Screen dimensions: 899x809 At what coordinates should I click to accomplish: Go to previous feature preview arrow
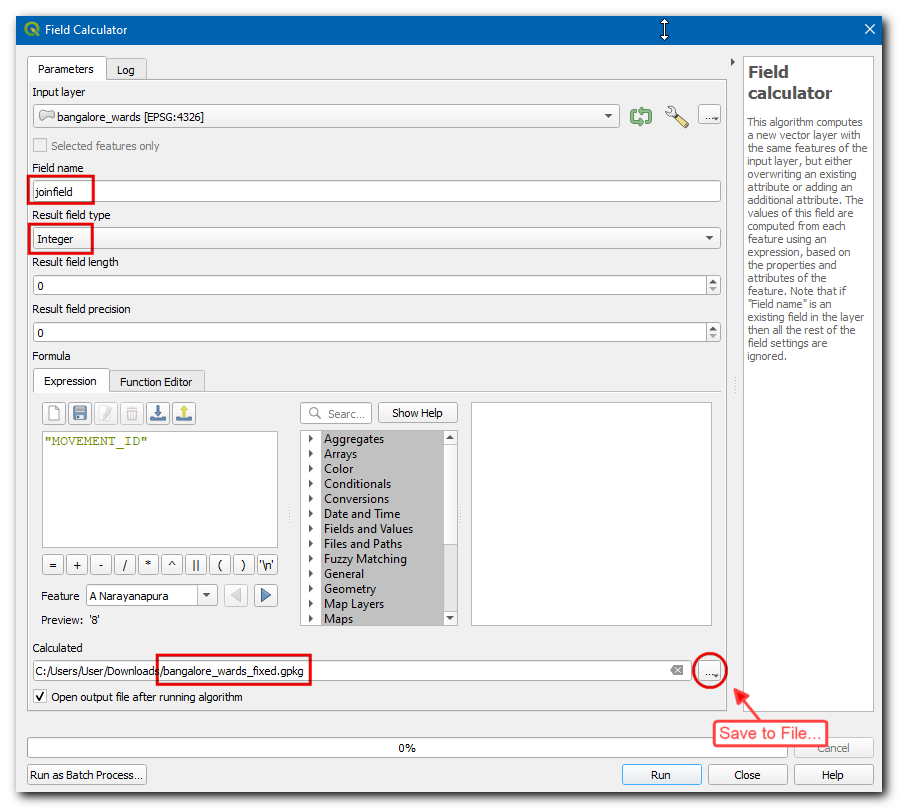coord(236,596)
